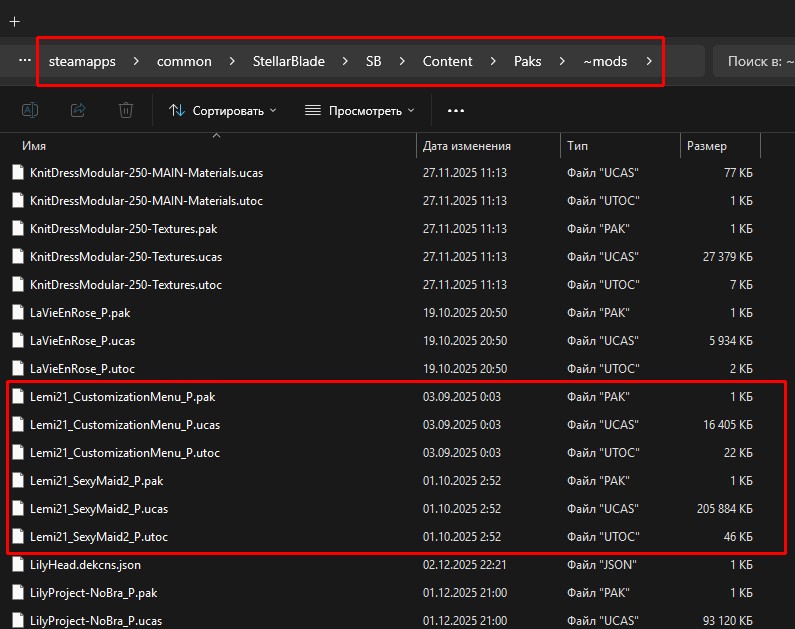Click the rename icon in toolbar
The image size is (795, 629).
[x=30, y=110]
